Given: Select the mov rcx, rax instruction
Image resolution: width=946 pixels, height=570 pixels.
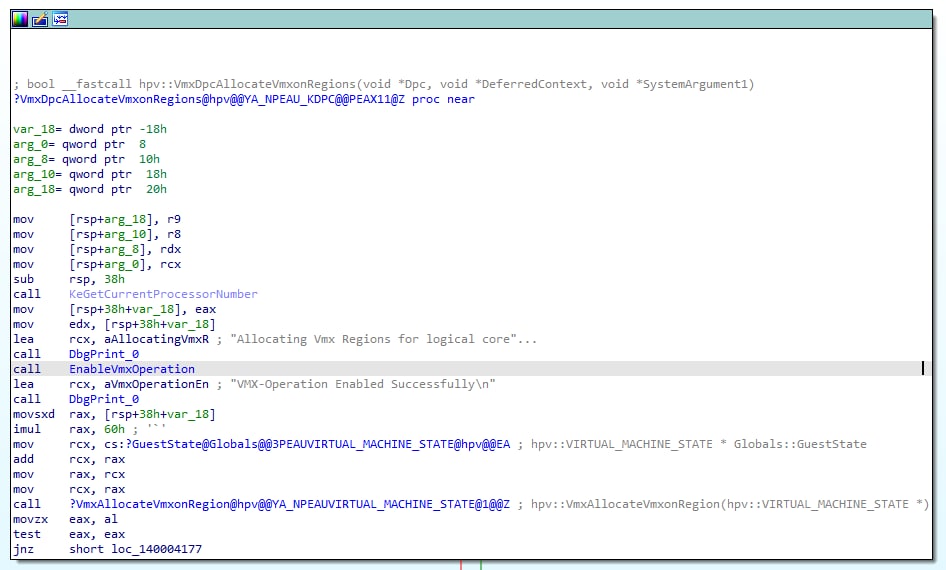Looking at the screenshot, I should click(69, 489).
